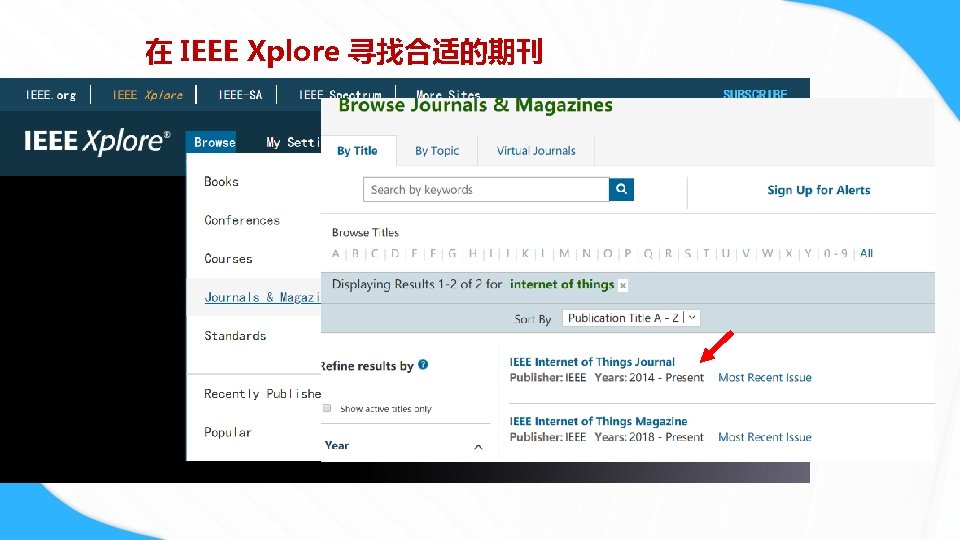Remove the 'internet of things' filter tag
The height and width of the screenshot is (540, 960).
pyautogui.click(x=623, y=285)
